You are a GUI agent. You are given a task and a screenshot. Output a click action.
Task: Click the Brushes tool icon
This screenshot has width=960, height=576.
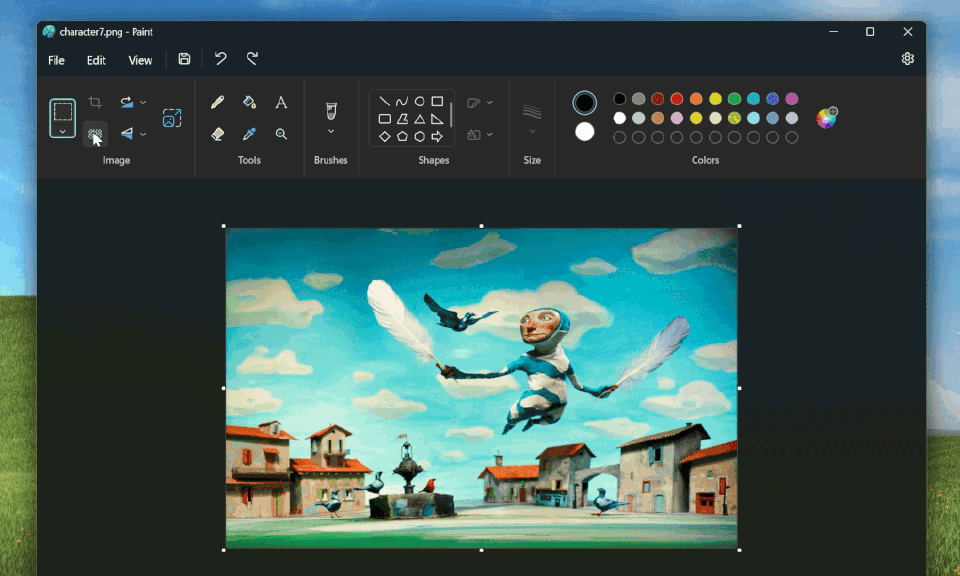[331, 111]
